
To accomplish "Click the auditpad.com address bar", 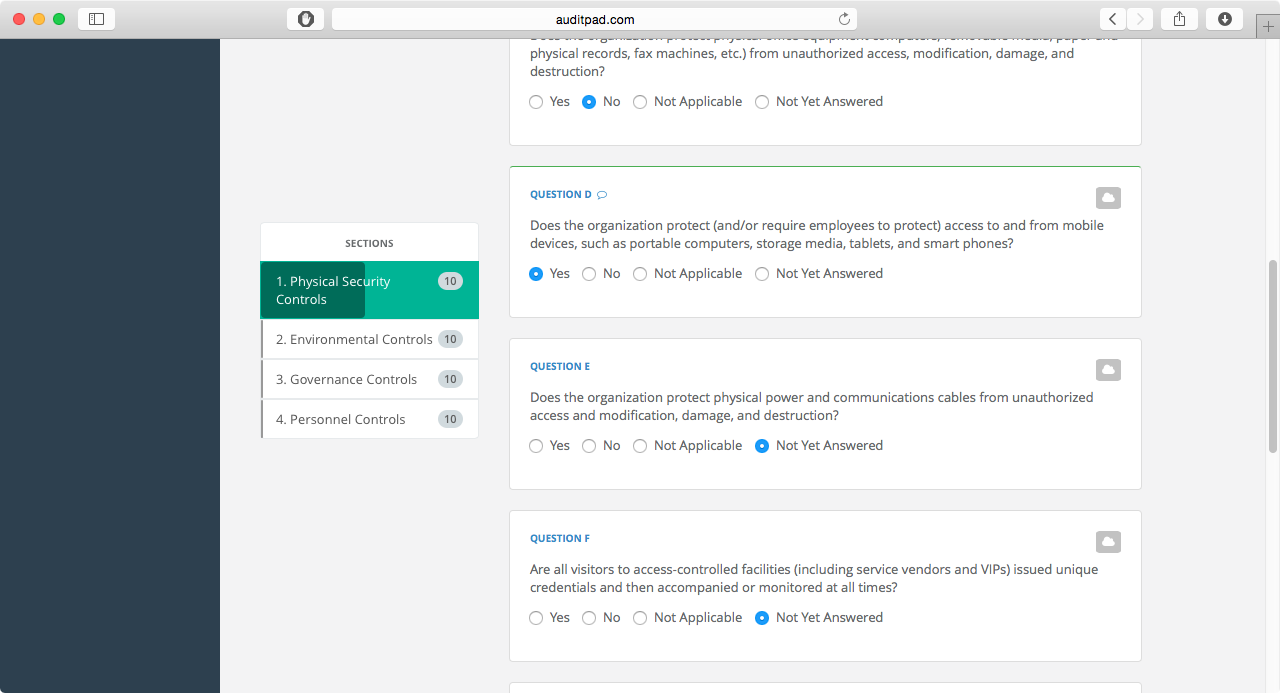I will pyautogui.click(x=594, y=19).
